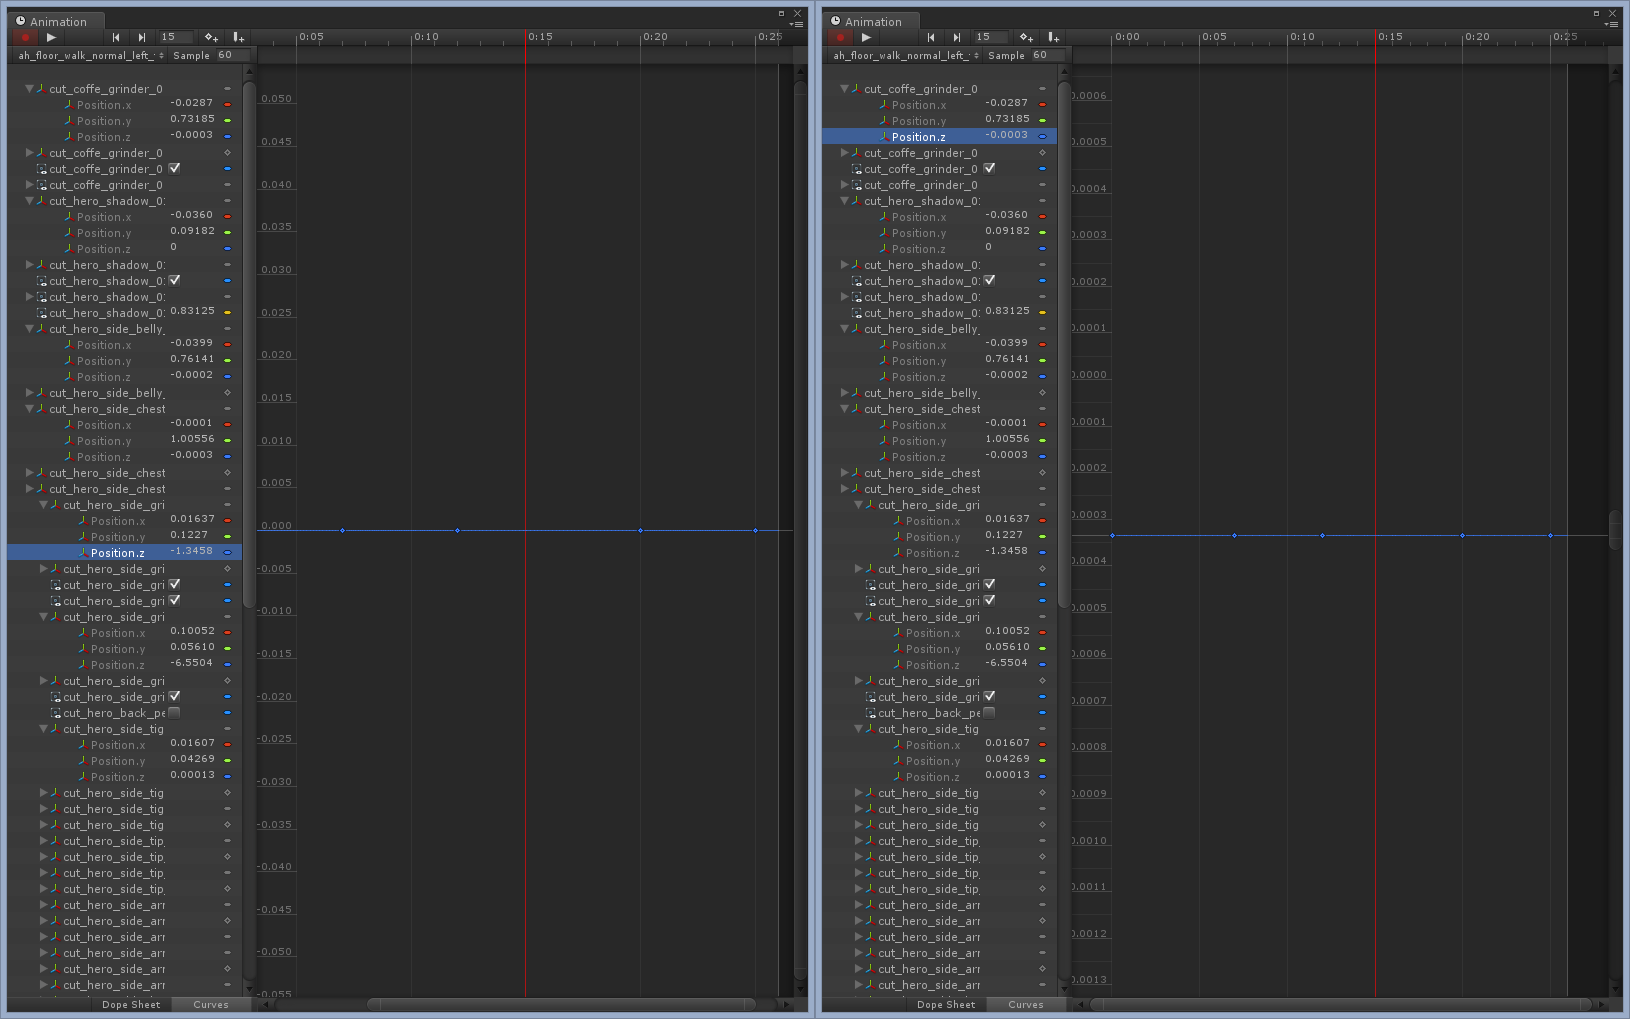Click yellow key indicator beside 0.73185 in left window
The width and height of the screenshot is (1630, 1019).
pos(227,121)
